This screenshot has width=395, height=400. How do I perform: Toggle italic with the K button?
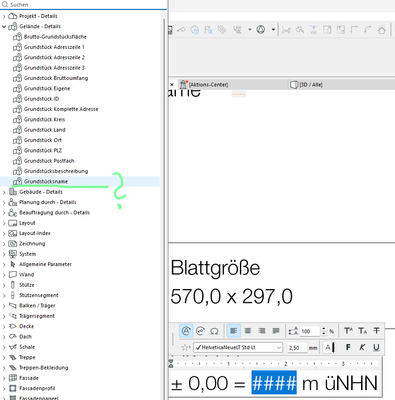click(x=362, y=348)
